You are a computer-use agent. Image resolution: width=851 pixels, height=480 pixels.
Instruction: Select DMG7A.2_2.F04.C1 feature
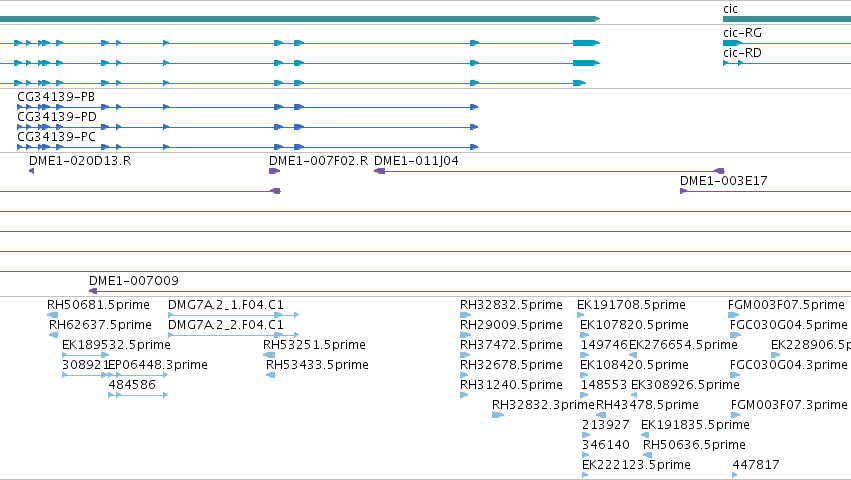tap(226, 325)
